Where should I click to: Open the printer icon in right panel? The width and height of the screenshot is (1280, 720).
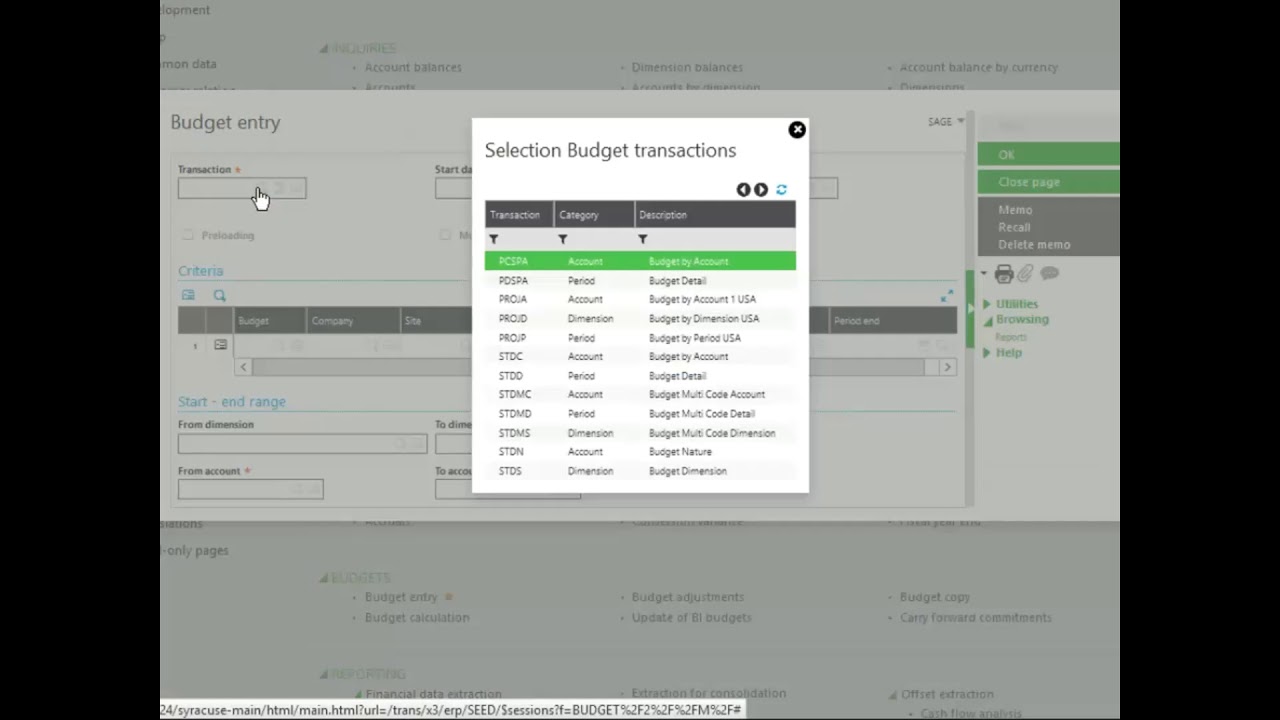pyautogui.click(x=1004, y=274)
